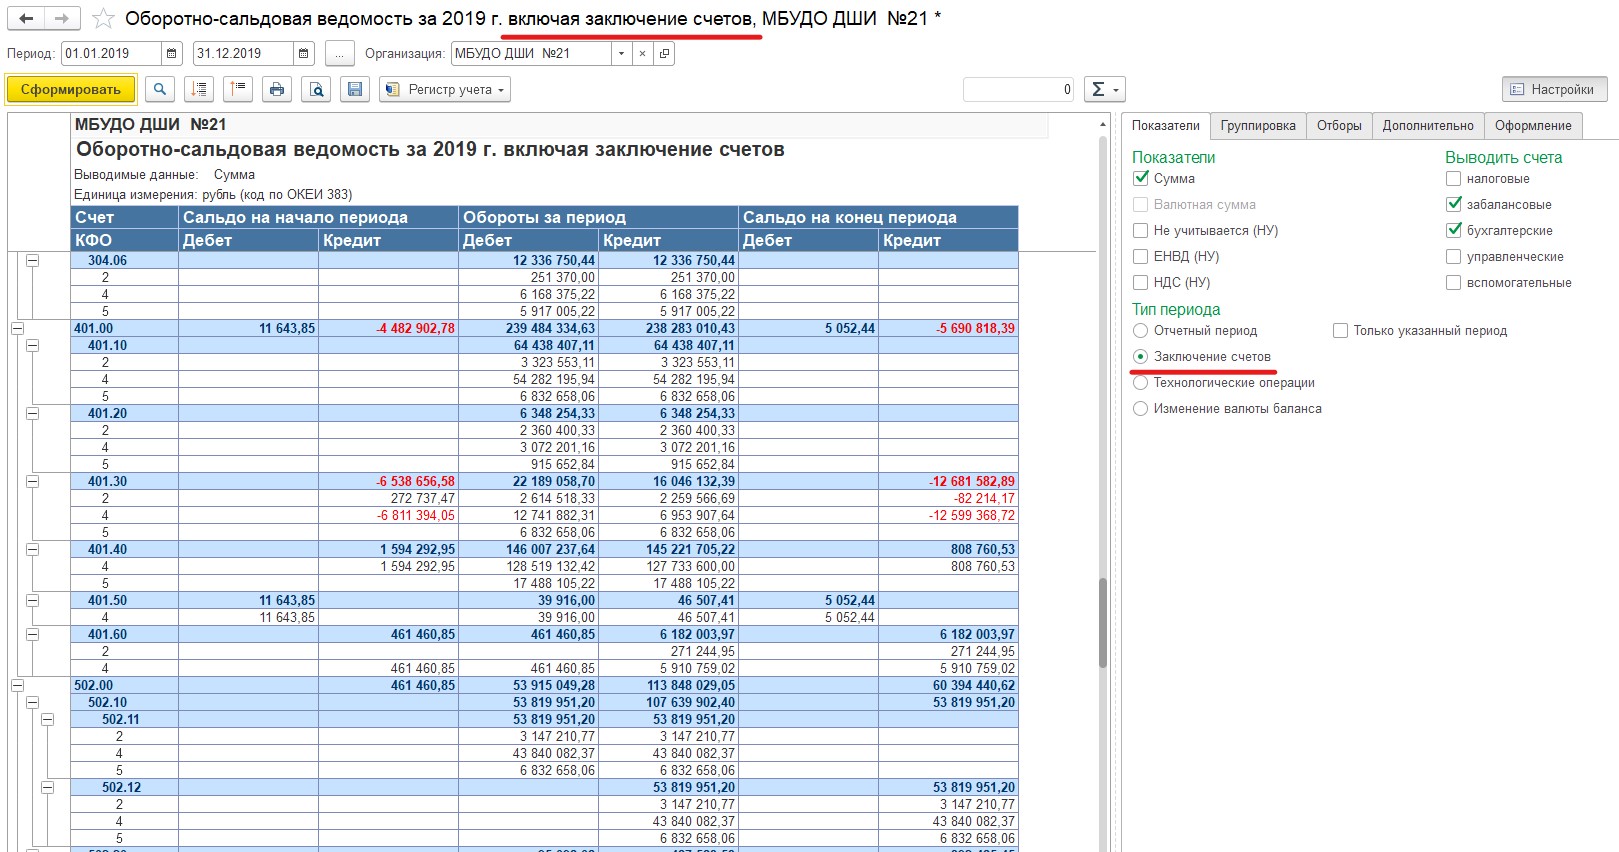Expand all groups toolbar icon
The height and width of the screenshot is (852, 1619).
(x=199, y=90)
